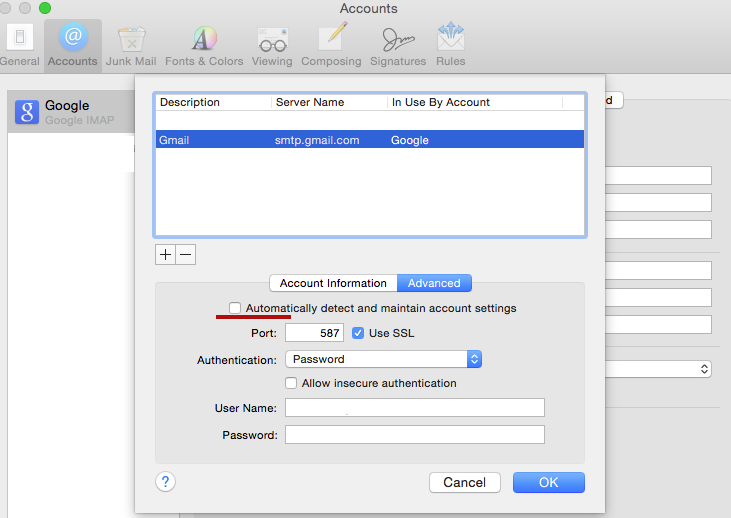Viewport: 731px width, 518px height.
Task: Open Junk Mail preferences
Action: point(131,45)
